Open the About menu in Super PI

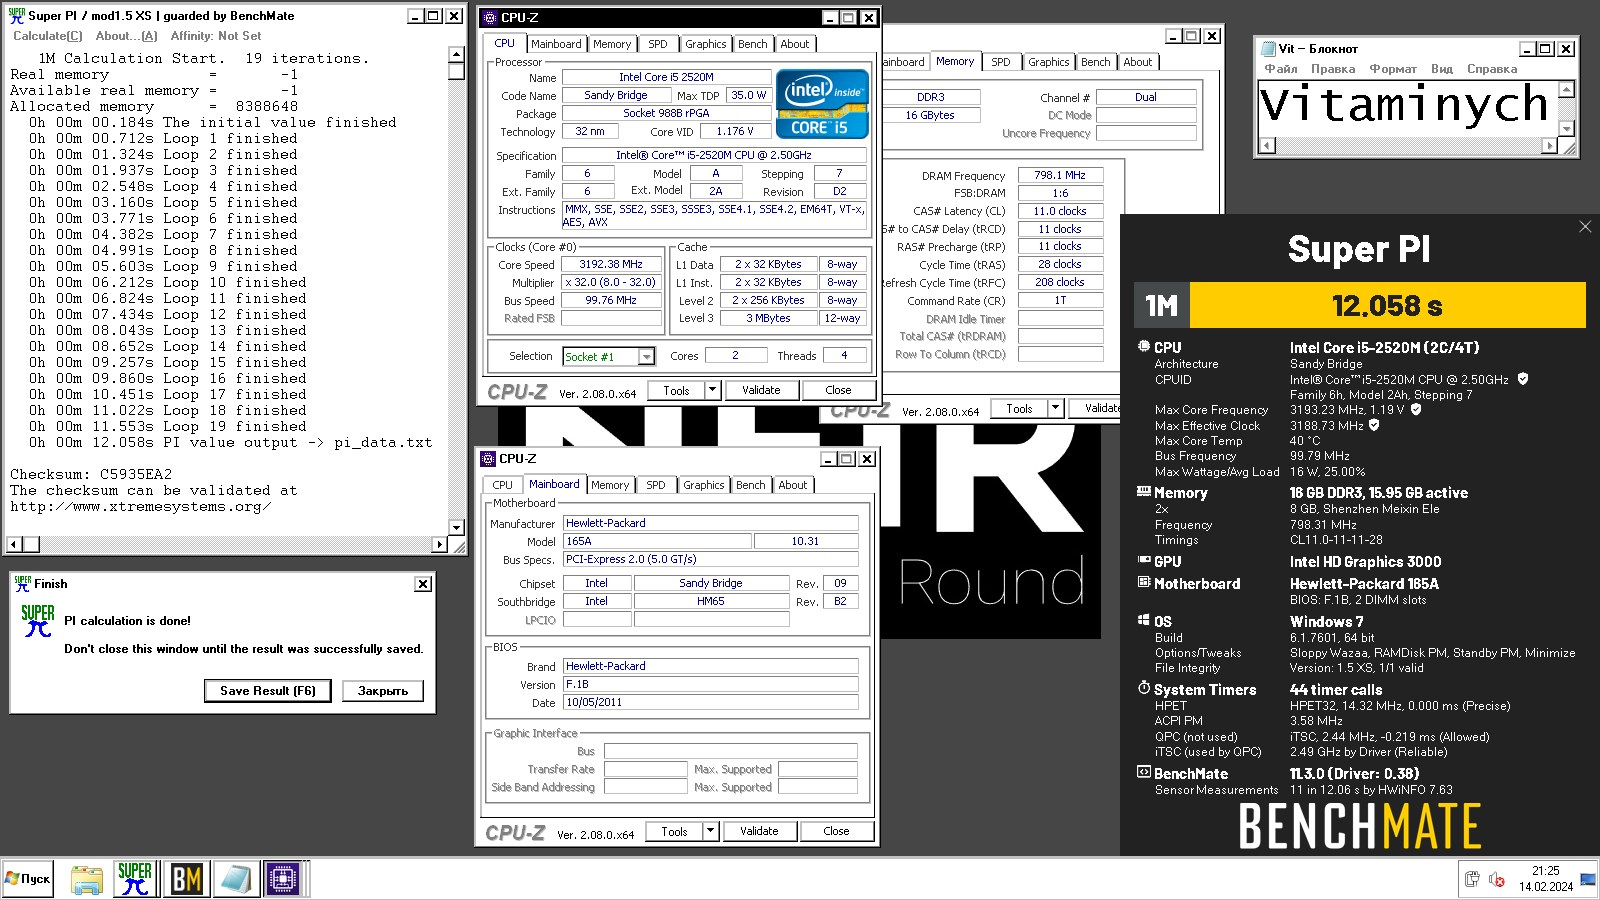(x=126, y=36)
